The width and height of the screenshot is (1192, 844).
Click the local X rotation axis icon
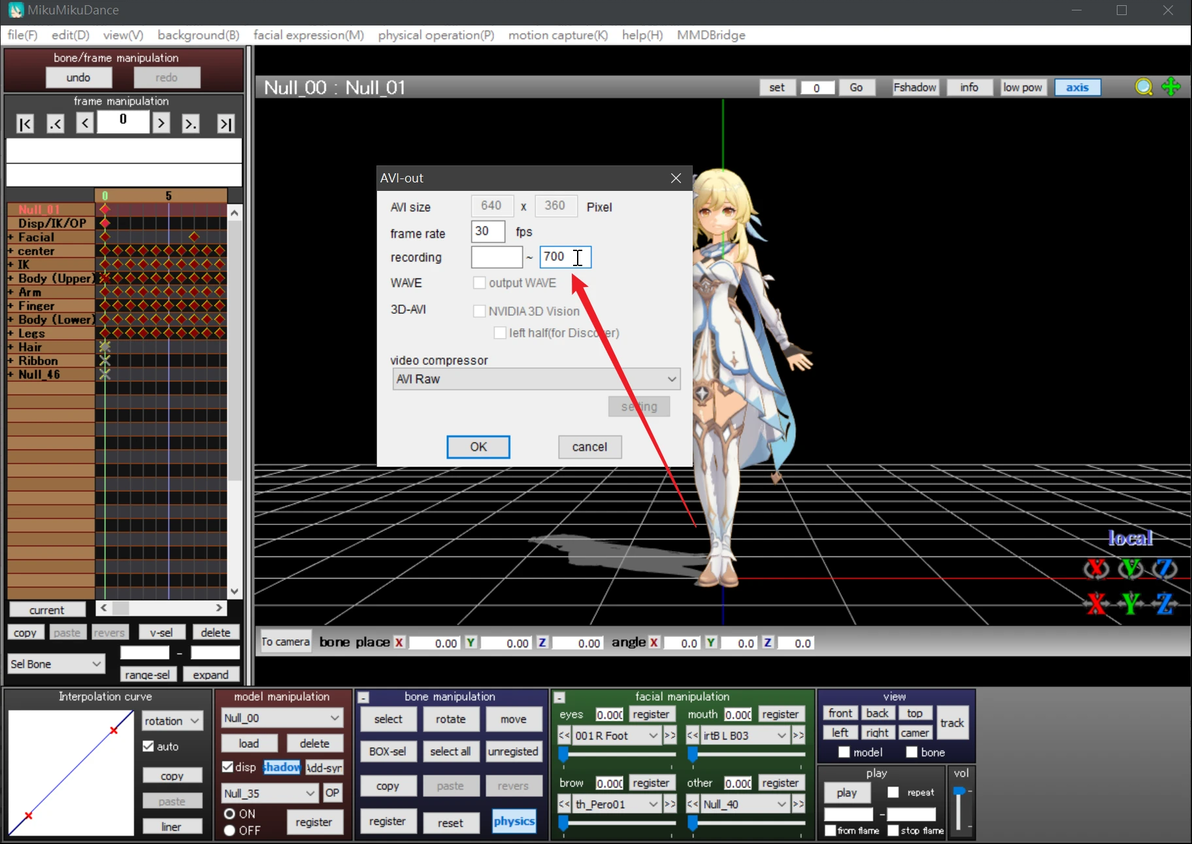click(x=1096, y=568)
